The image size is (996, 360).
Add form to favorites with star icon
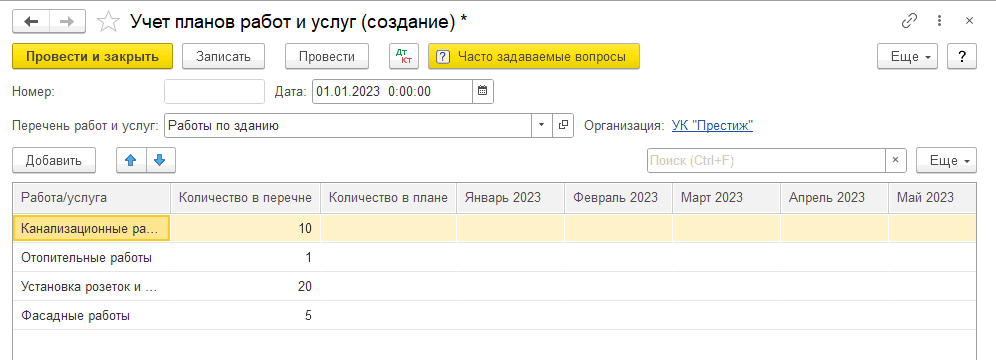click(109, 22)
